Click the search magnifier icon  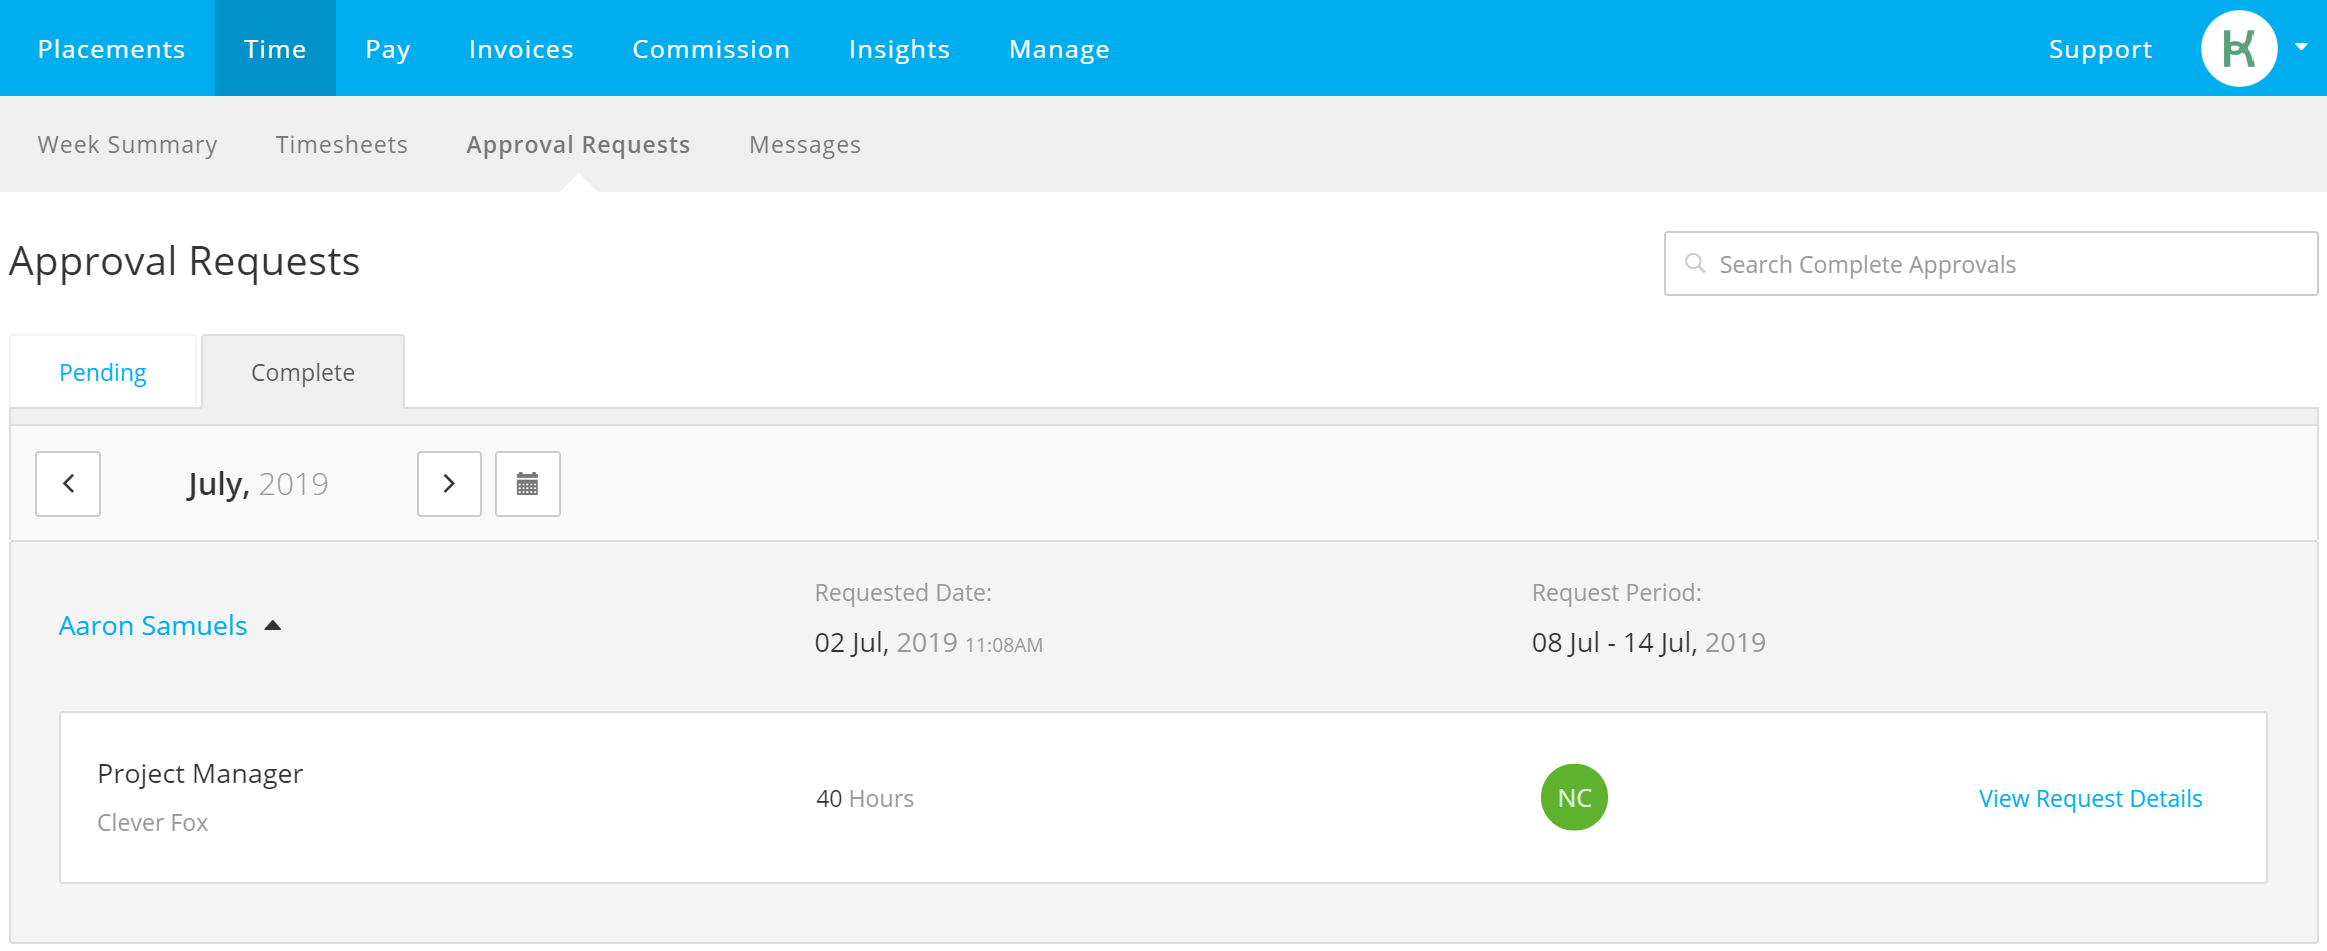tap(1695, 263)
